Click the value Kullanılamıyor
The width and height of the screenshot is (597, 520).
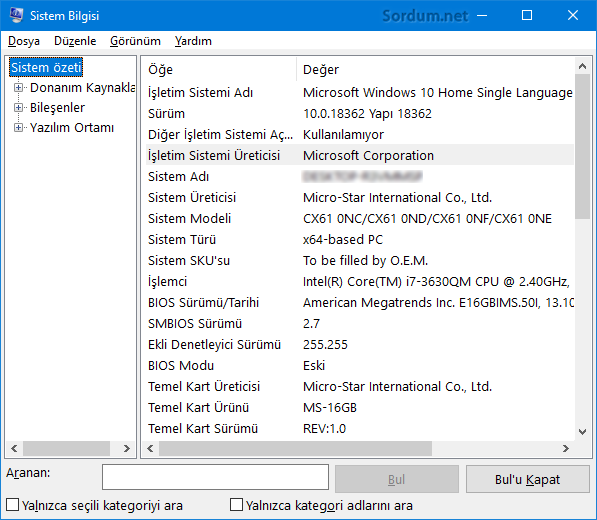[x=343, y=134]
